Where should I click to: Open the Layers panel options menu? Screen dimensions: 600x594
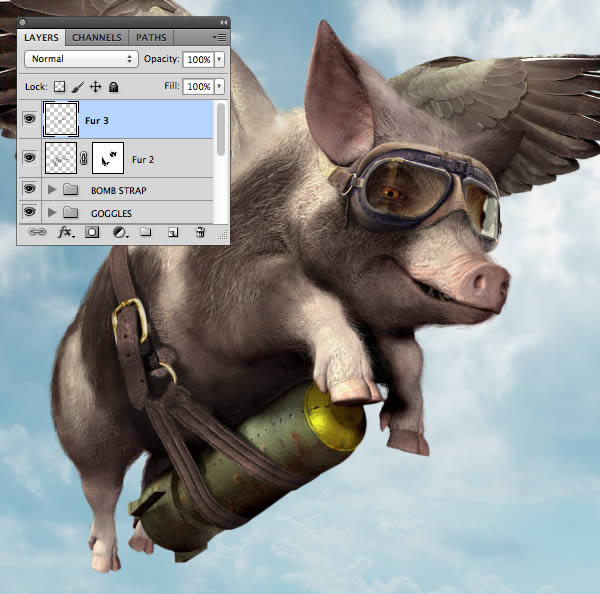tap(219, 38)
